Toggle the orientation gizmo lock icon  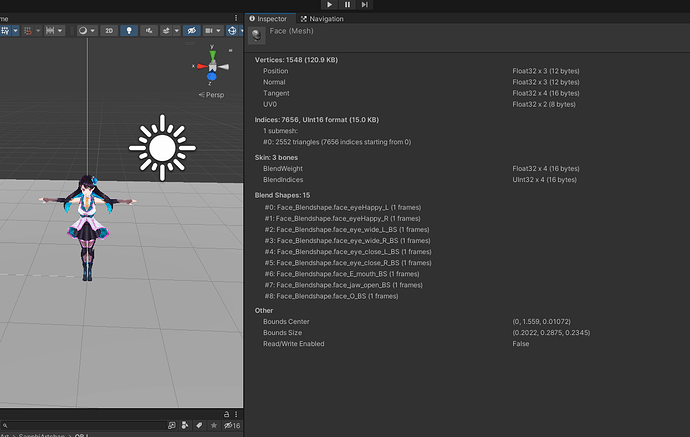[230, 50]
